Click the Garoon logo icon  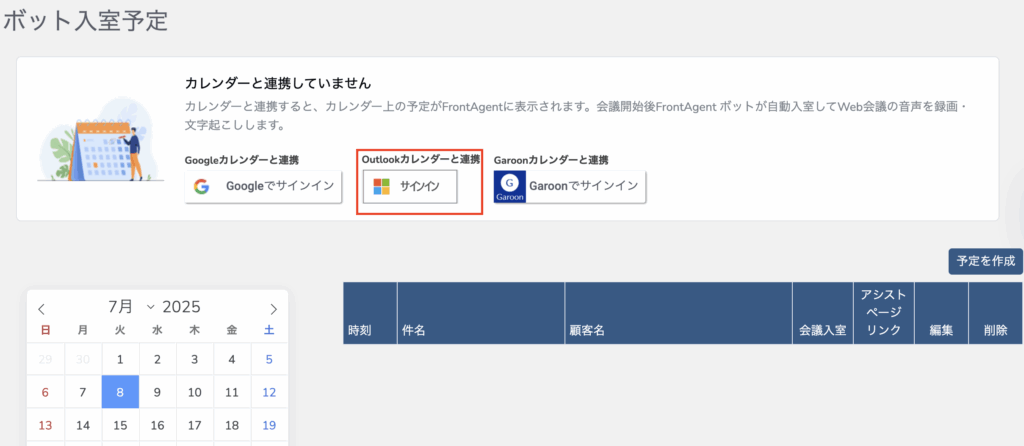point(510,187)
